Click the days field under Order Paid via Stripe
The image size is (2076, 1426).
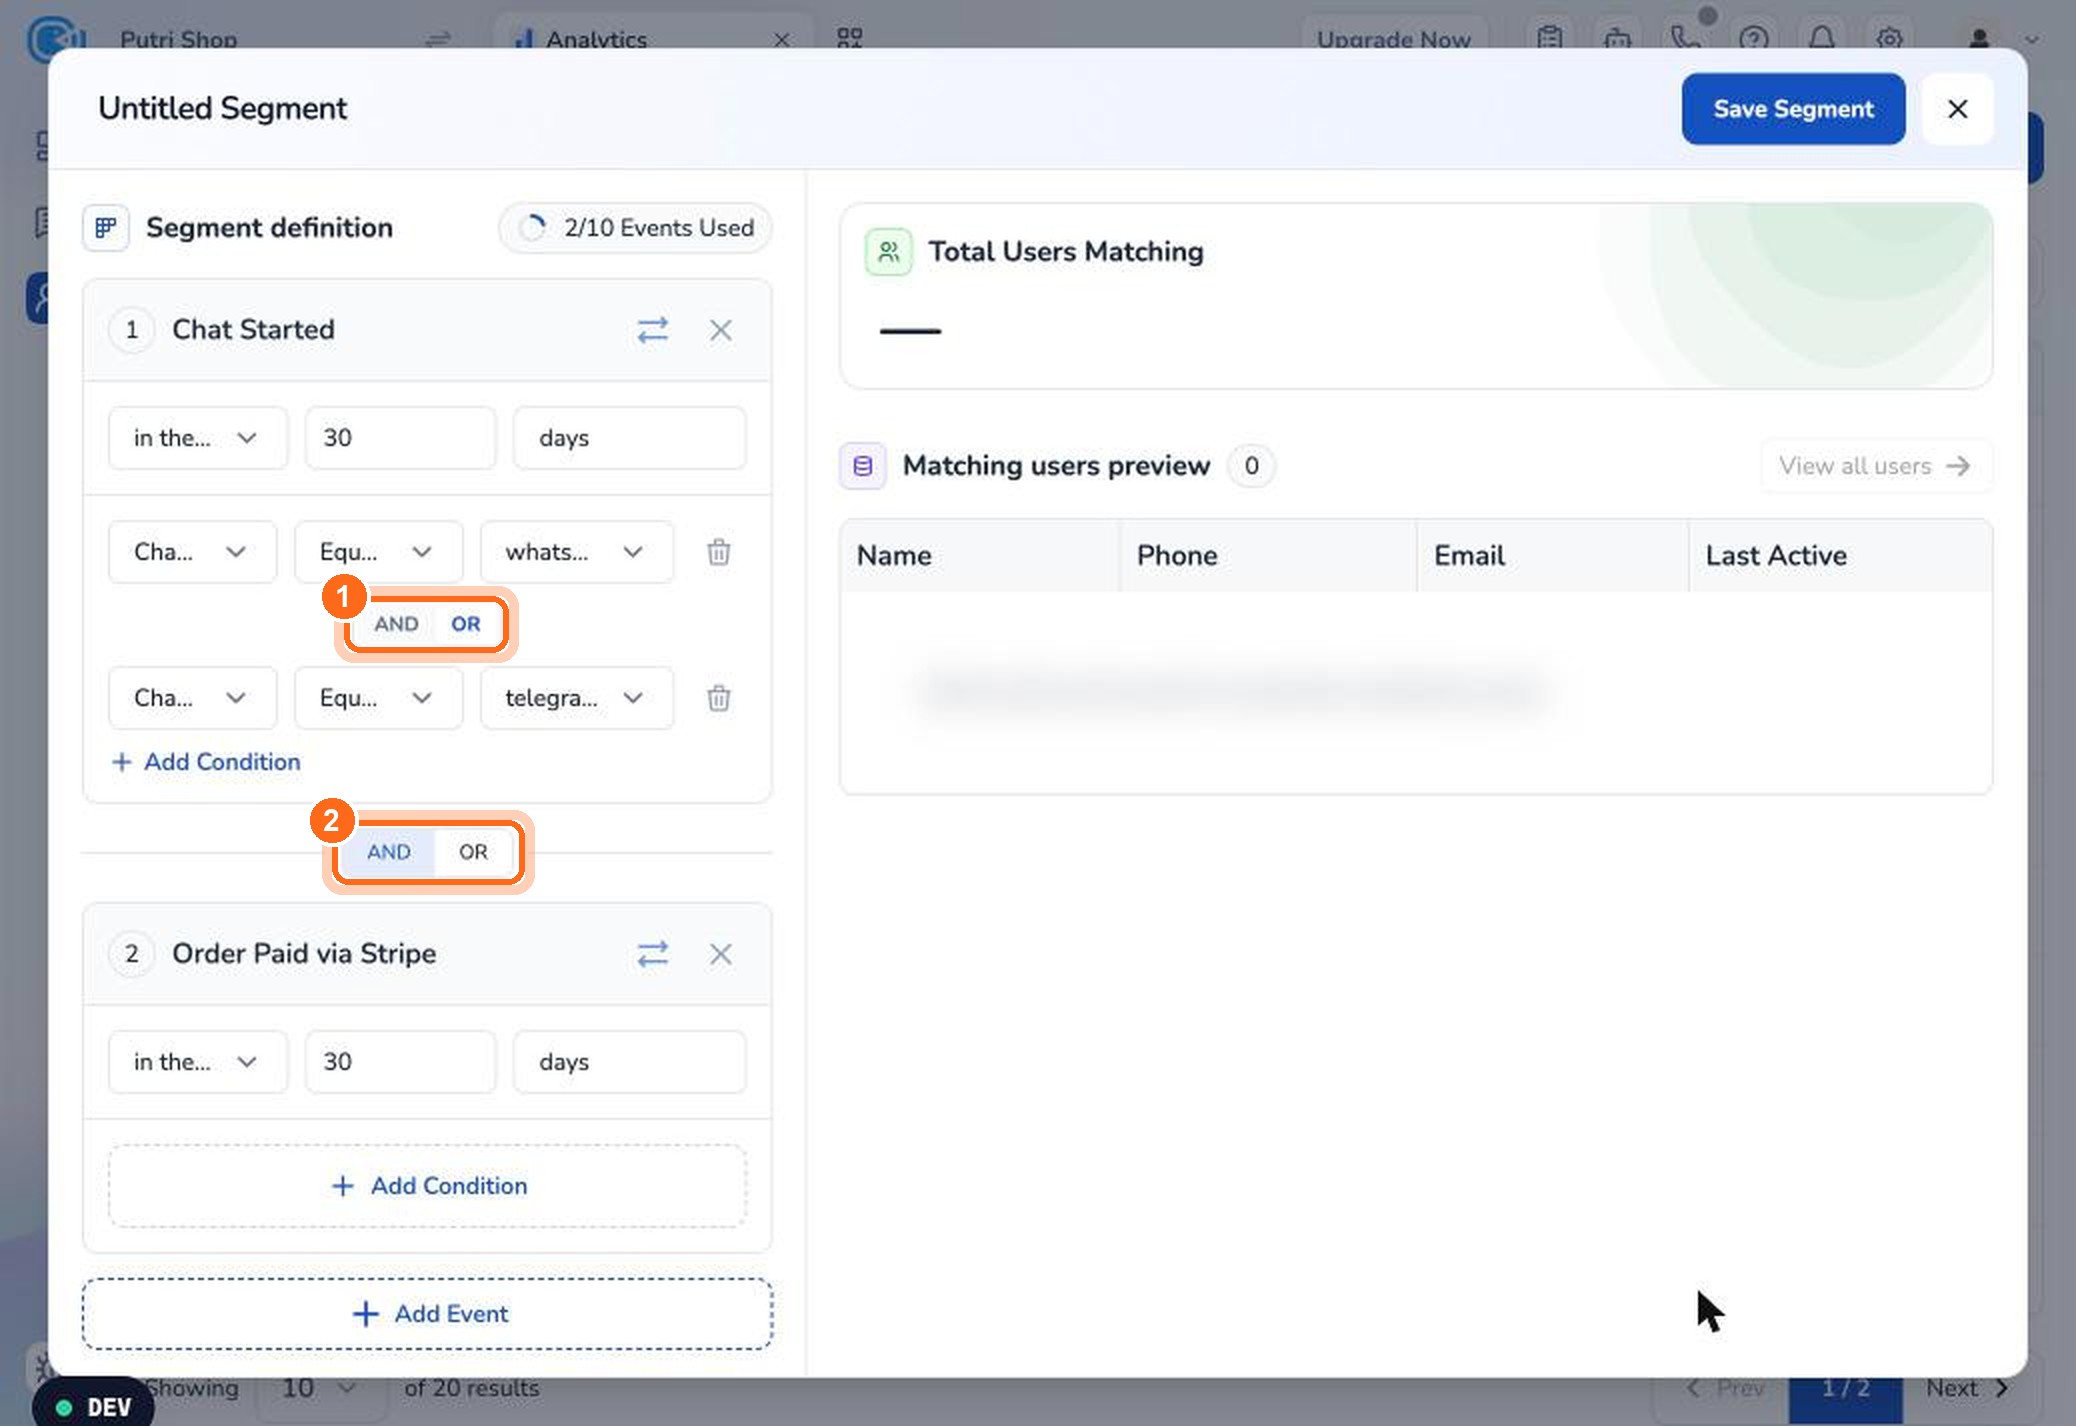[x=629, y=1062]
